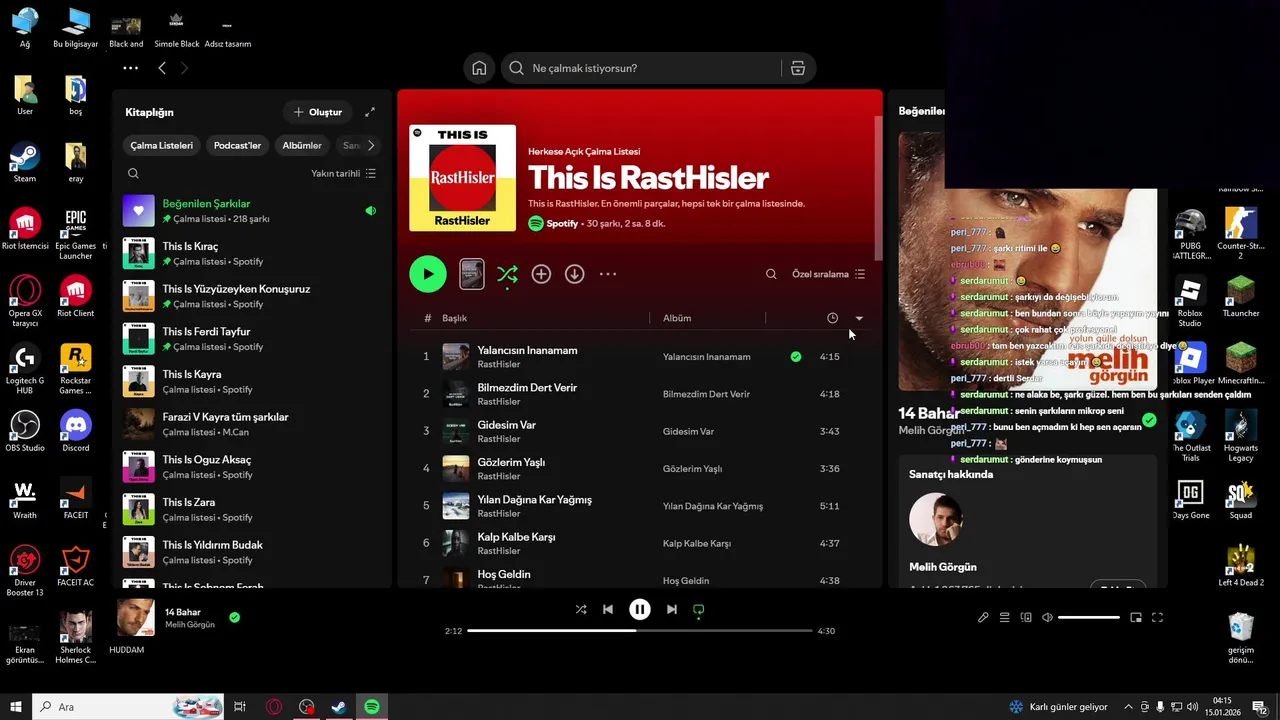Viewport: 1280px width, 720px height.
Task: Sort tracks by duration clock icon
Action: (832, 318)
